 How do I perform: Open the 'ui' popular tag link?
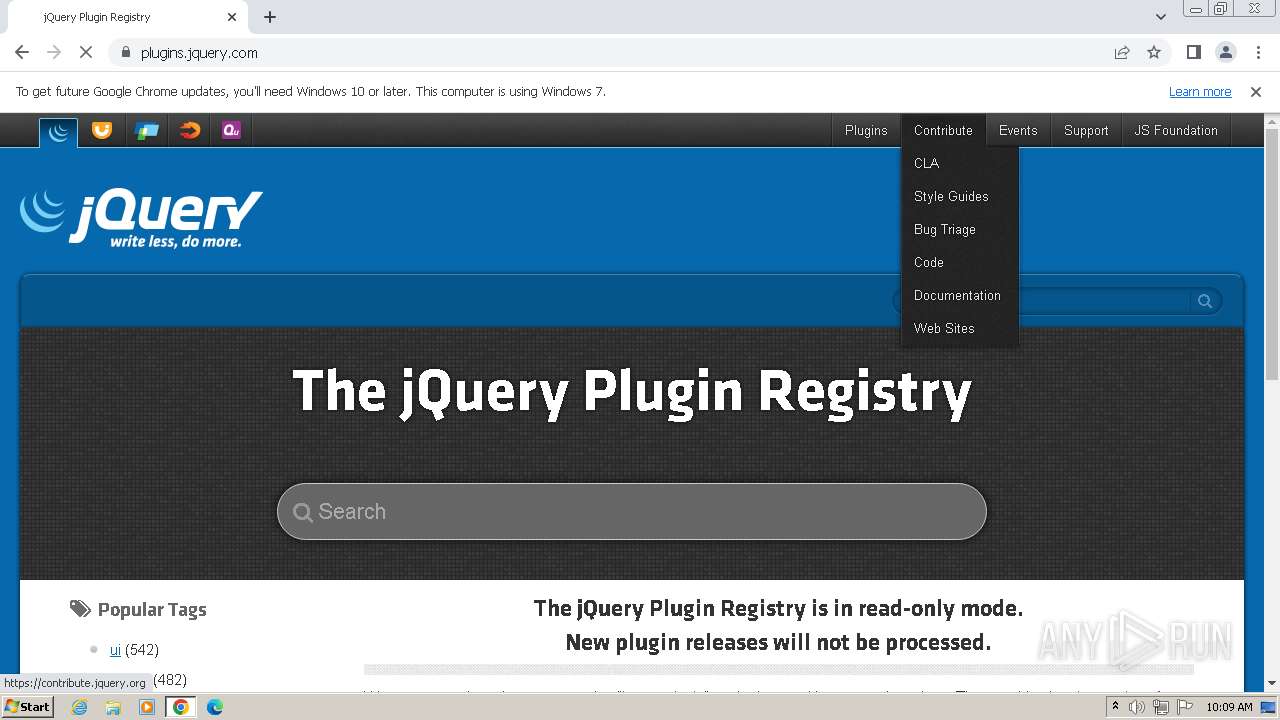(x=115, y=650)
